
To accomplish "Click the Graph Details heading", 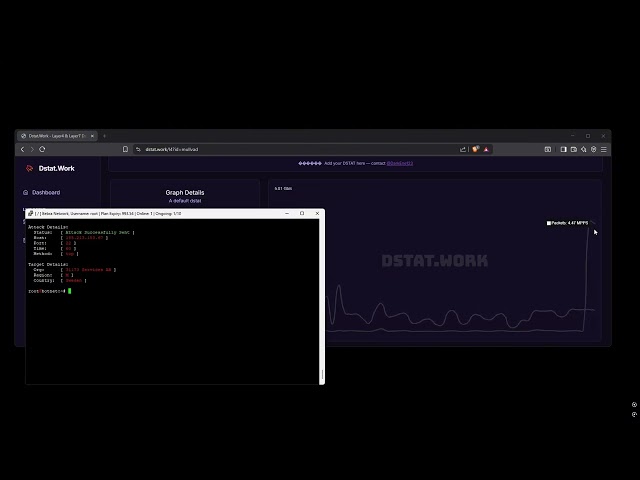I will tap(185, 192).
